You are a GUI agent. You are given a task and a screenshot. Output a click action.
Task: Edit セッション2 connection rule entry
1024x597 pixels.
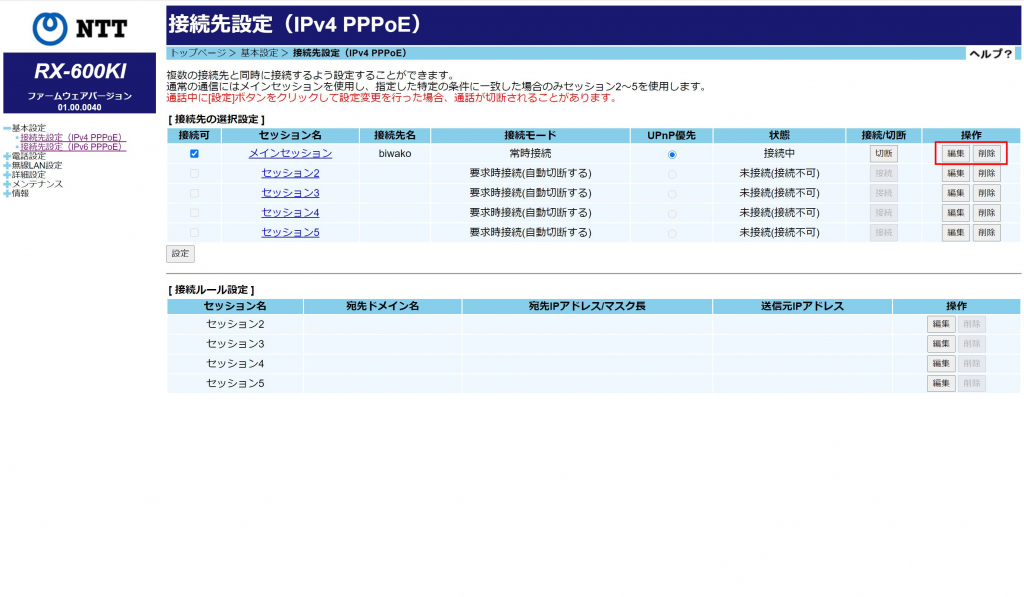(941, 324)
